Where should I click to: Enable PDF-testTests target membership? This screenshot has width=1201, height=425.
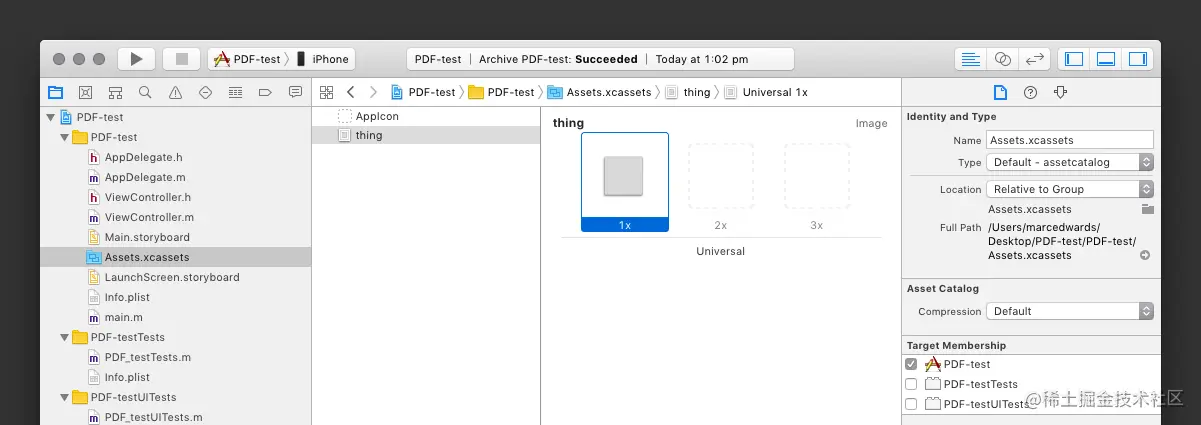(911, 384)
